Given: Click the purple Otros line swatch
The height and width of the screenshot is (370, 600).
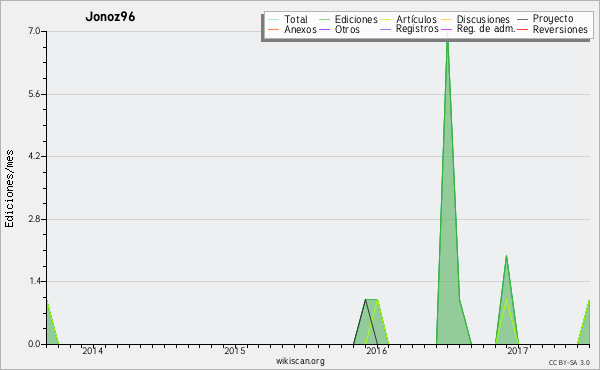Looking at the screenshot, I should (x=324, y=29).
